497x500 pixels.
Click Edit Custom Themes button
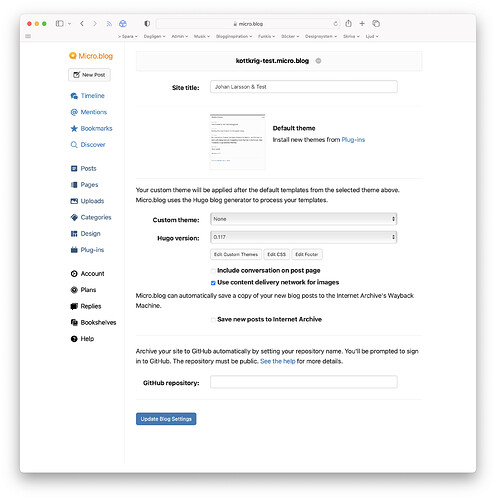236,254
